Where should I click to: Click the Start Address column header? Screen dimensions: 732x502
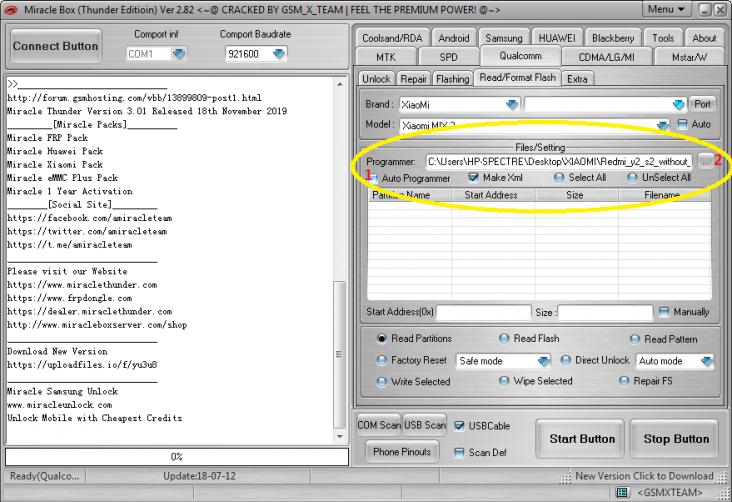[x=493, y=195]
